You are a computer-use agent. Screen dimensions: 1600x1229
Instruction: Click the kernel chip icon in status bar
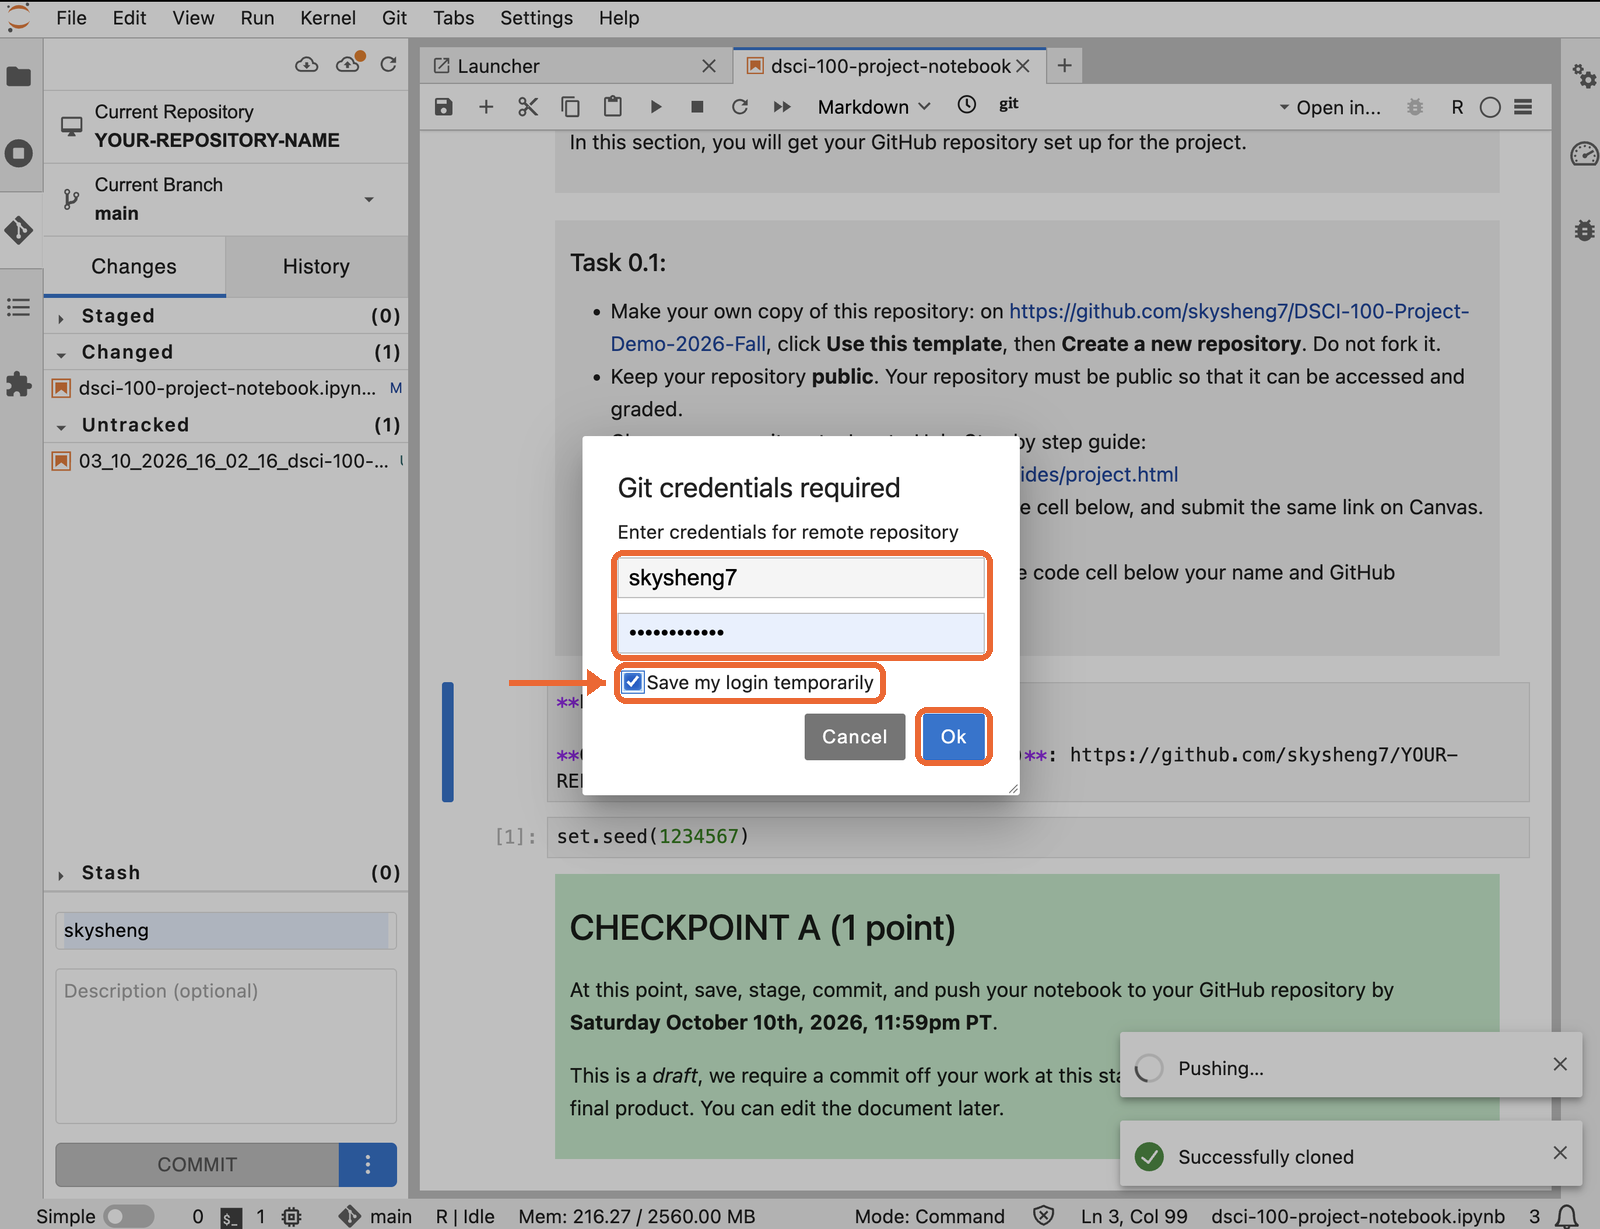tap(291, 1217)
